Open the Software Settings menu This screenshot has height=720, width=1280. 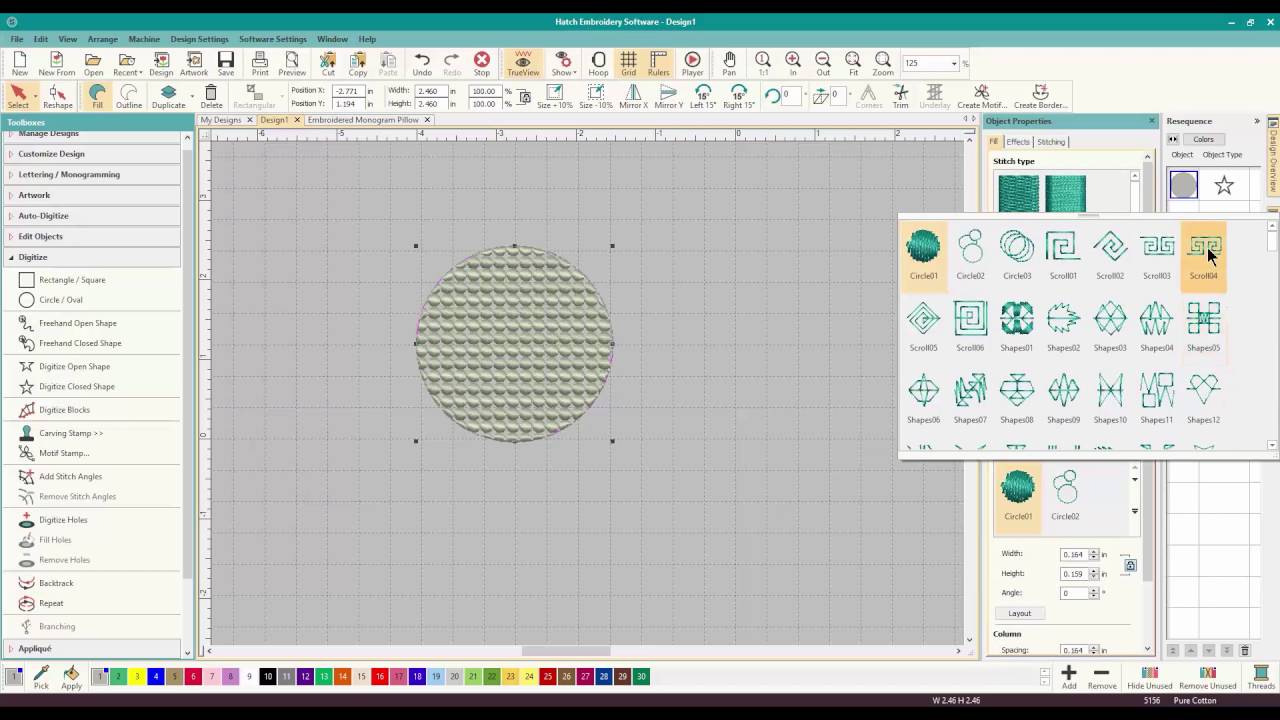click(x=272, y=39)
